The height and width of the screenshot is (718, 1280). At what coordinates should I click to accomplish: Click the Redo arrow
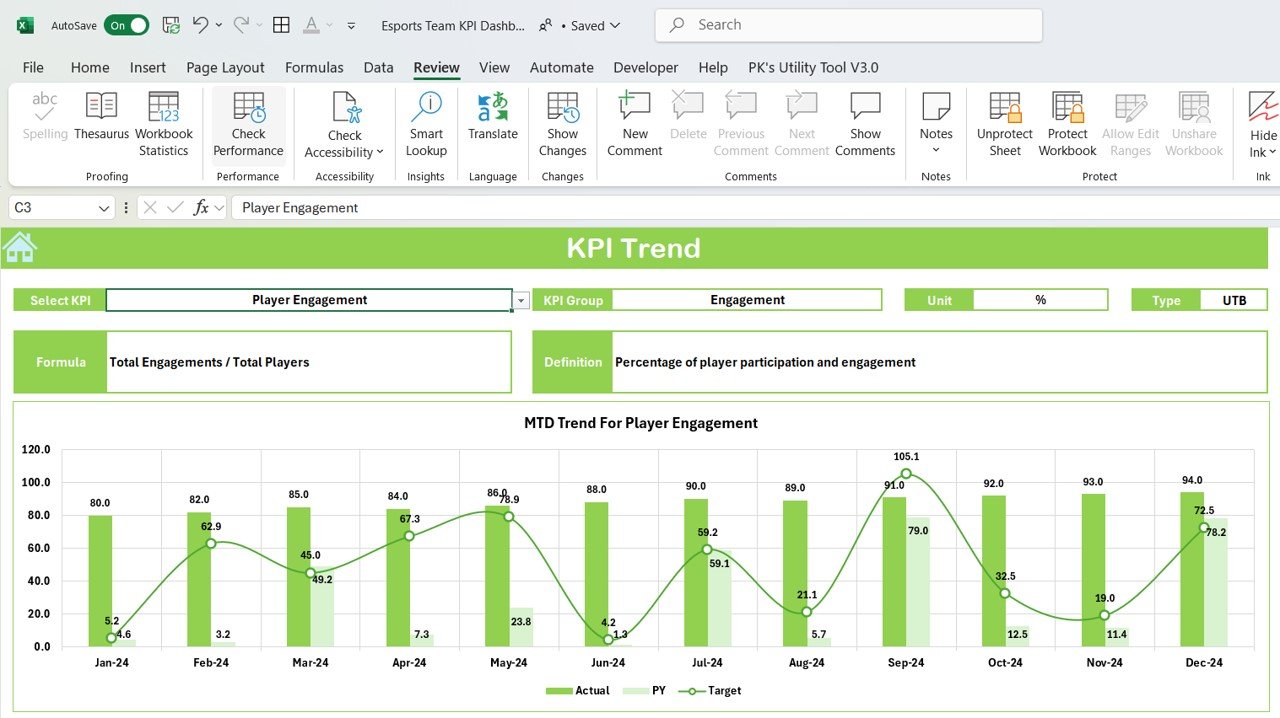tap(241, 25)
